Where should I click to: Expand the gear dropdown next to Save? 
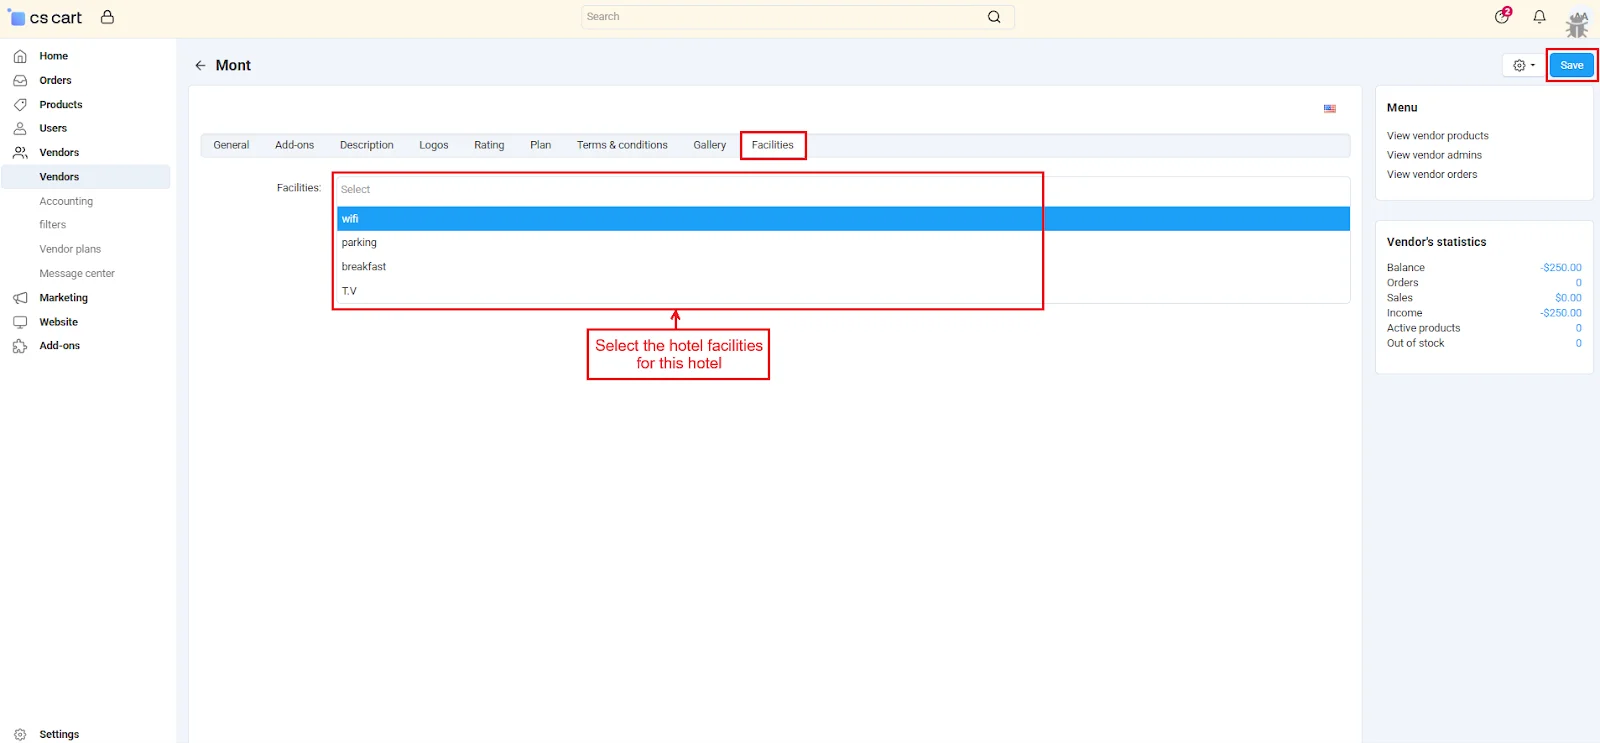pyautogui.click(x=1523, y=65)
